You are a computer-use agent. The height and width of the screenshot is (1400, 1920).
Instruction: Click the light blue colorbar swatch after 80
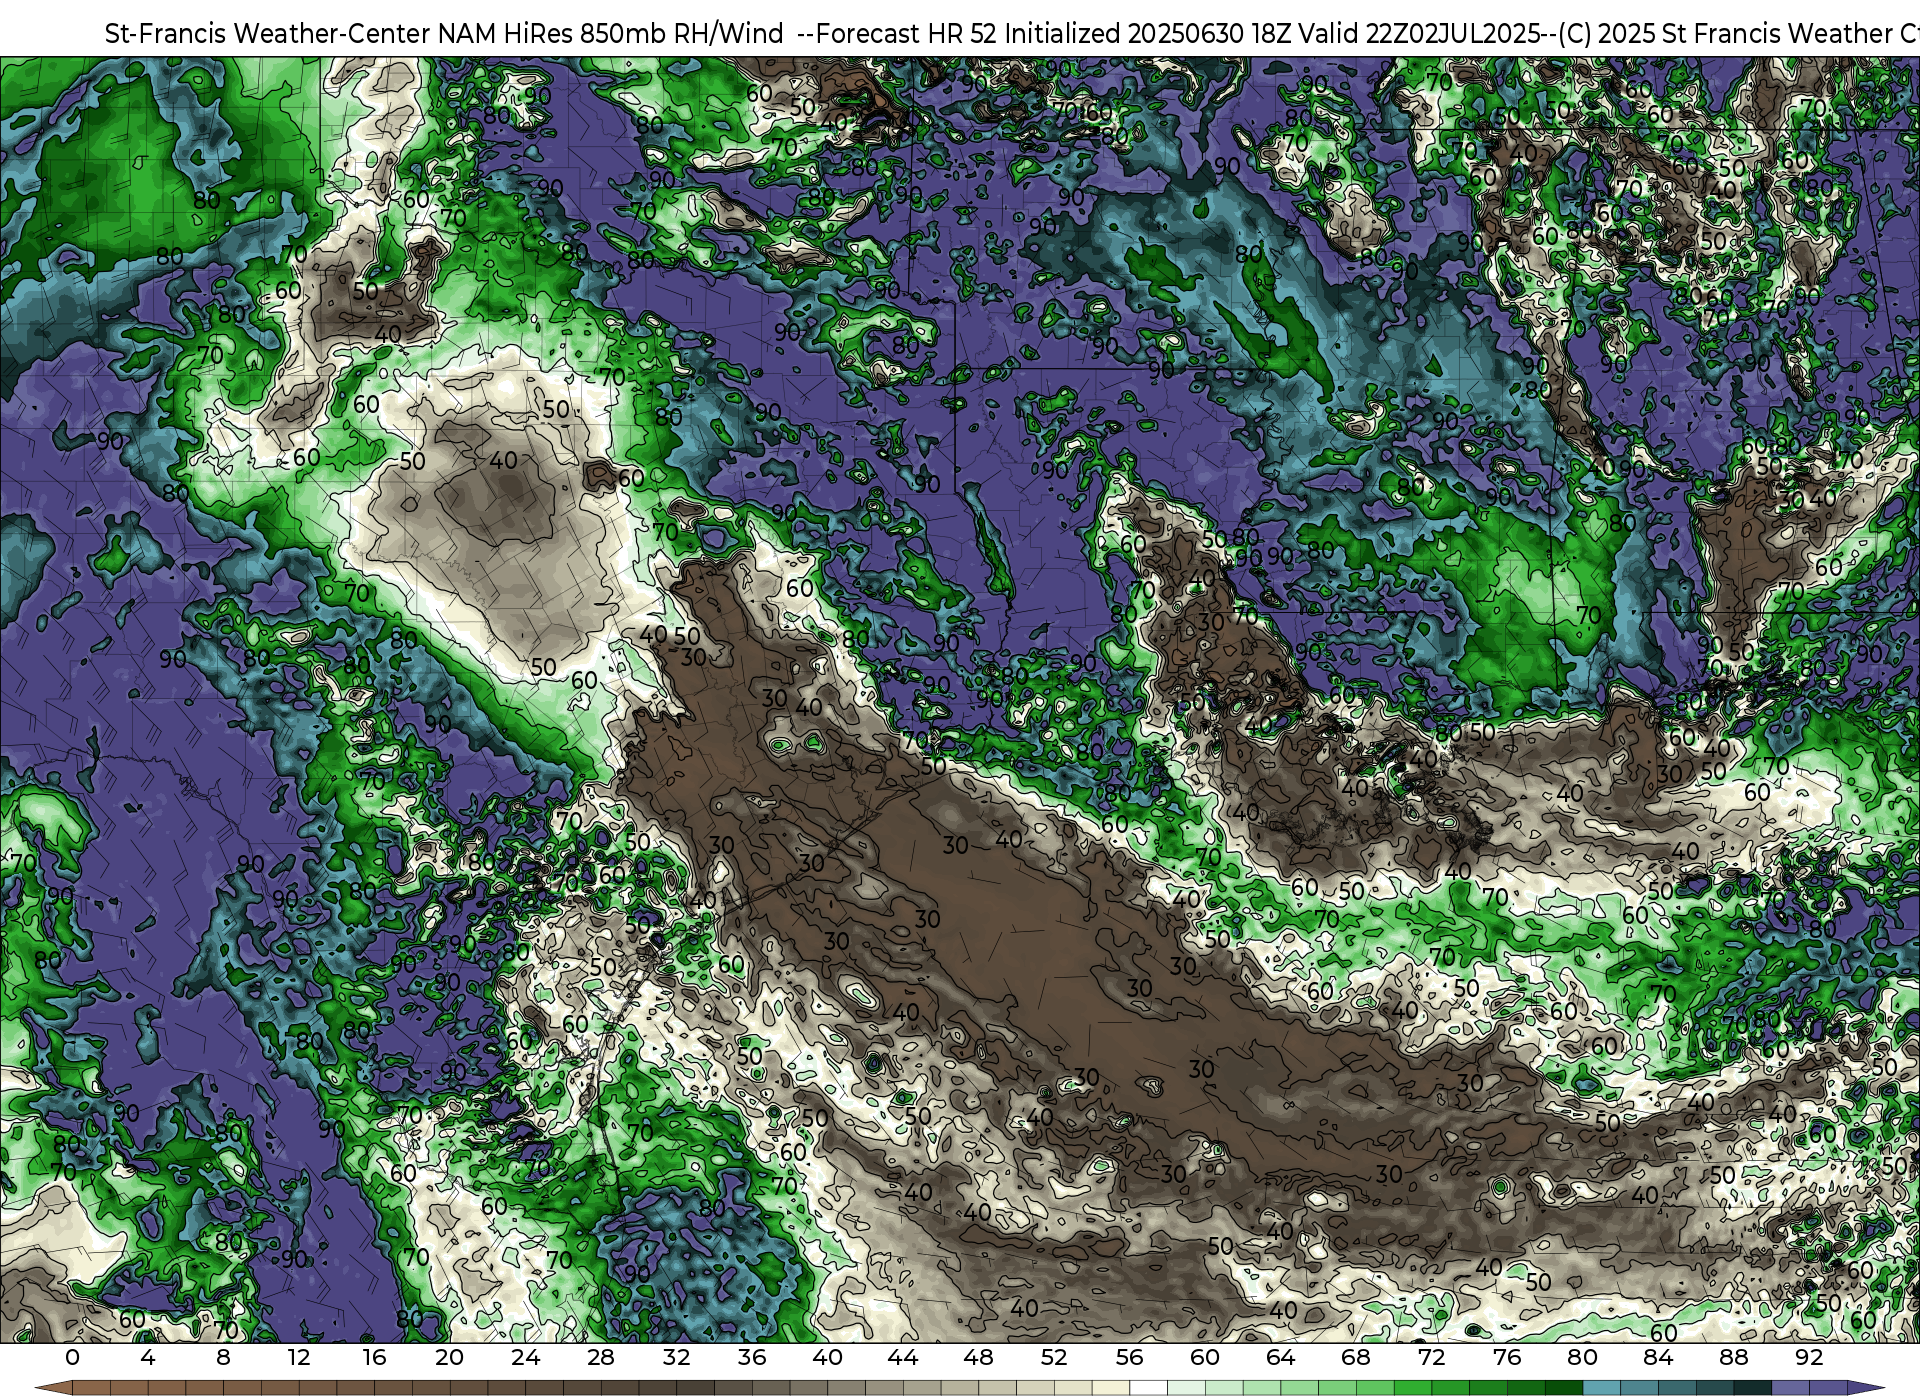[1602, 1388]
